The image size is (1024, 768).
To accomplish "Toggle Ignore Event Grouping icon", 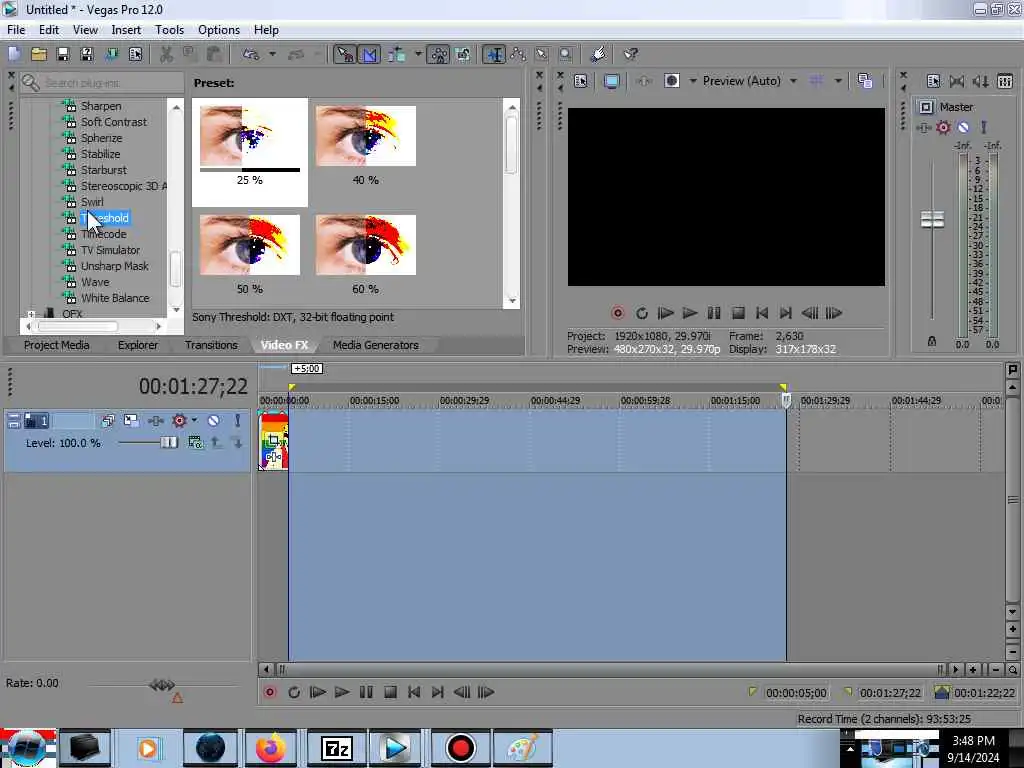I will 462,54.
